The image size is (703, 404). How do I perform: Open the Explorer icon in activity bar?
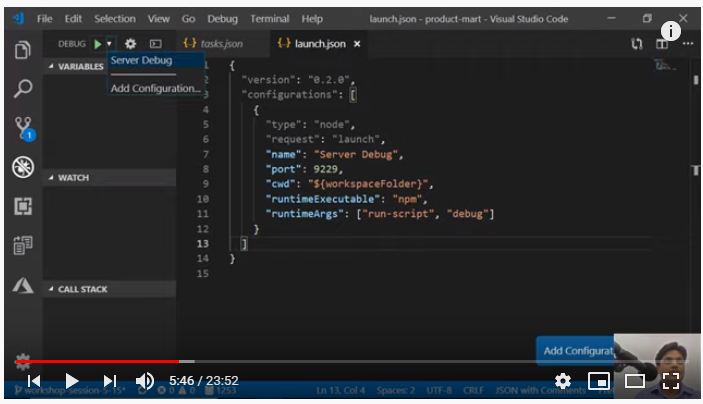click(22, 49)
